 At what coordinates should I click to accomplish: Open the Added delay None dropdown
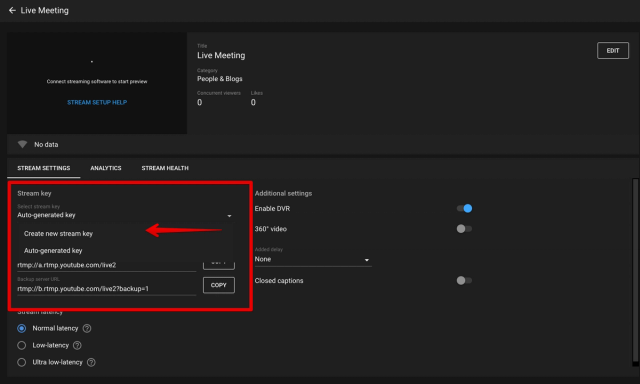[313, 260]
